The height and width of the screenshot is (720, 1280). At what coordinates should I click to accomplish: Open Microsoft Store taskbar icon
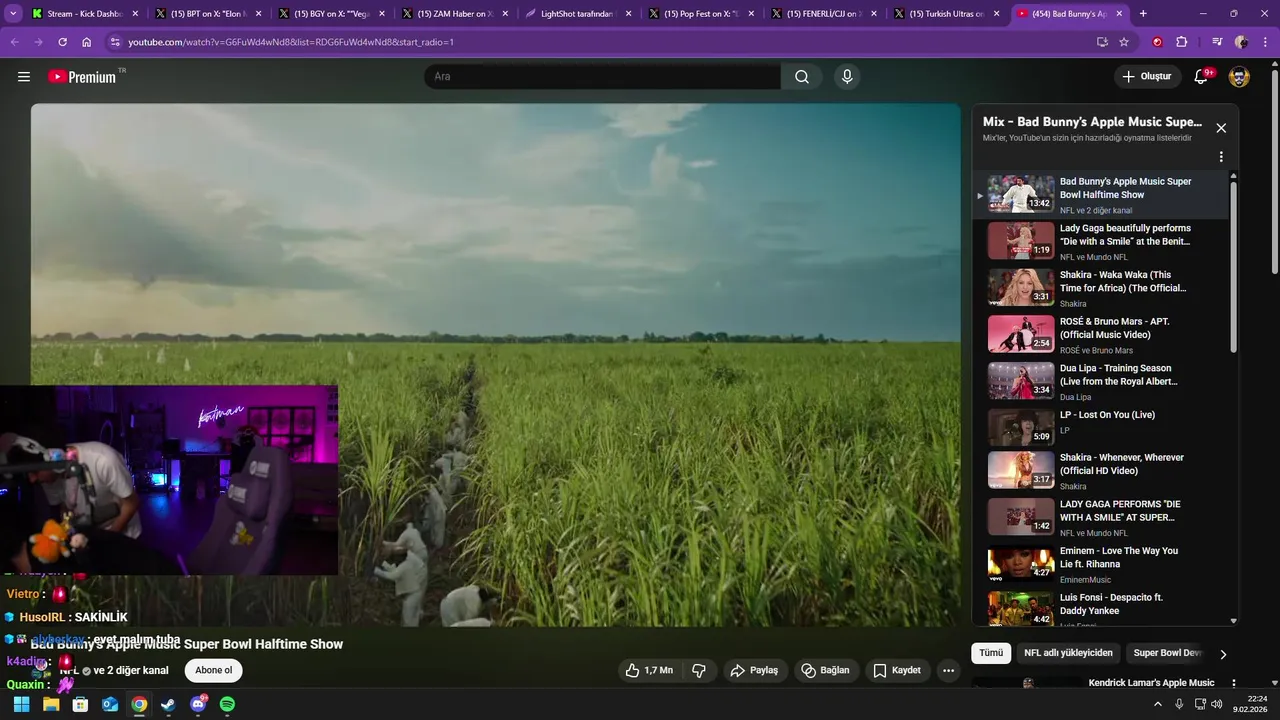click(x=80, y=704)
